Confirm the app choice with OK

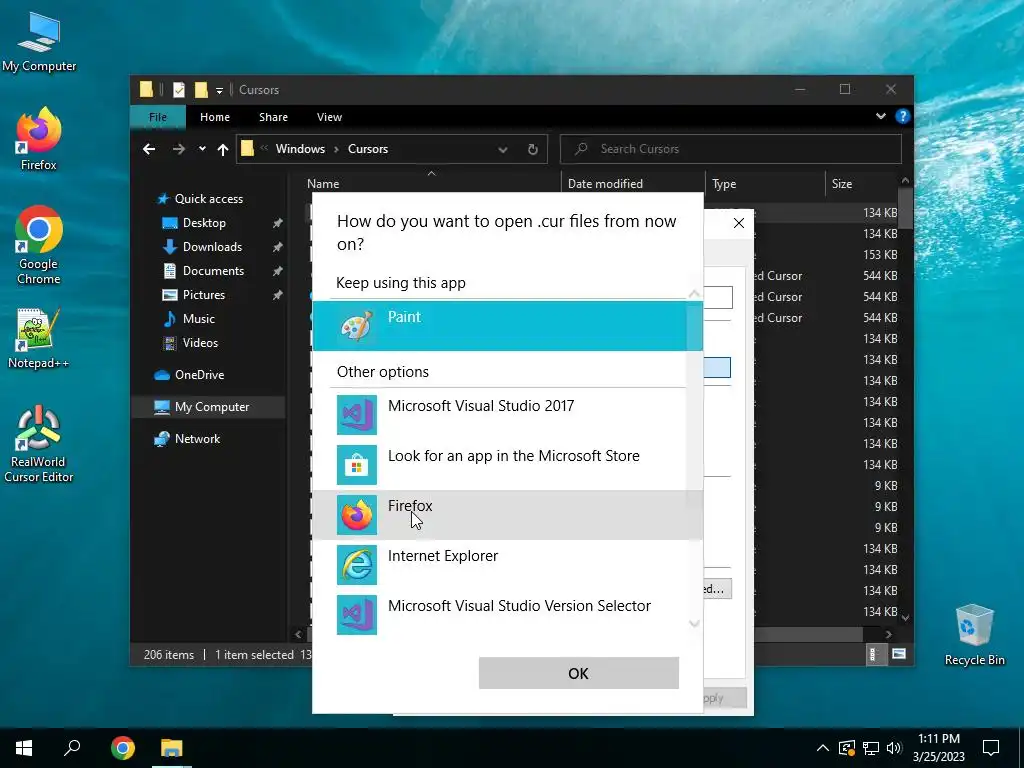click(x=579, y=673)
